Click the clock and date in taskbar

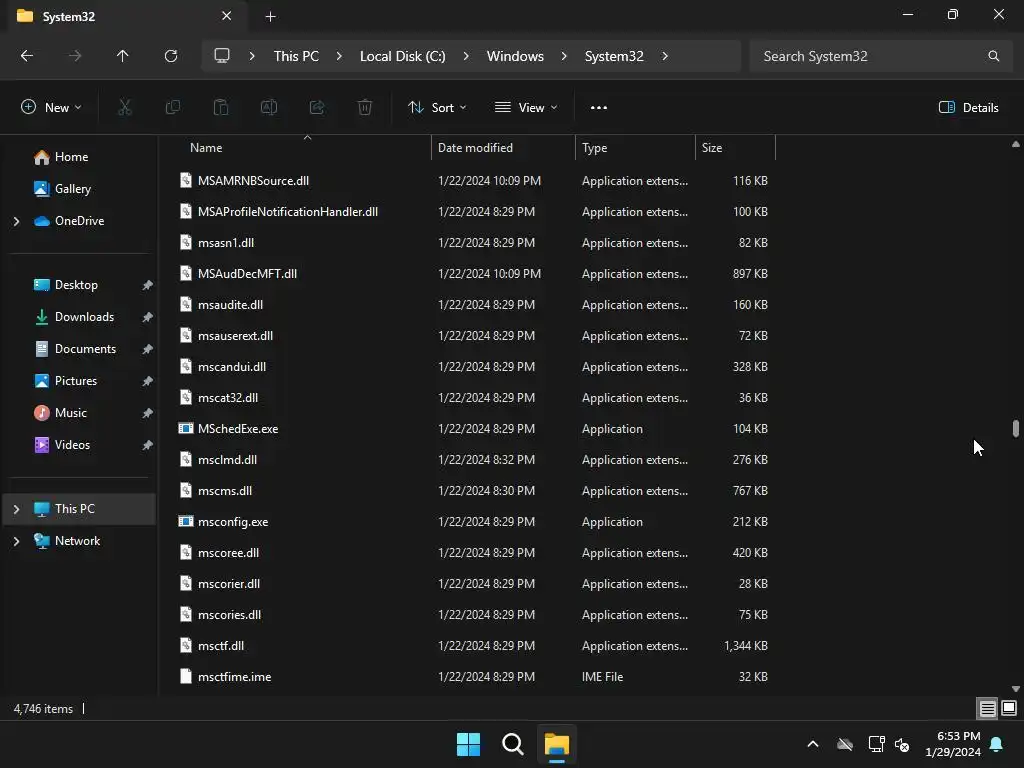(x=953, y=744)
